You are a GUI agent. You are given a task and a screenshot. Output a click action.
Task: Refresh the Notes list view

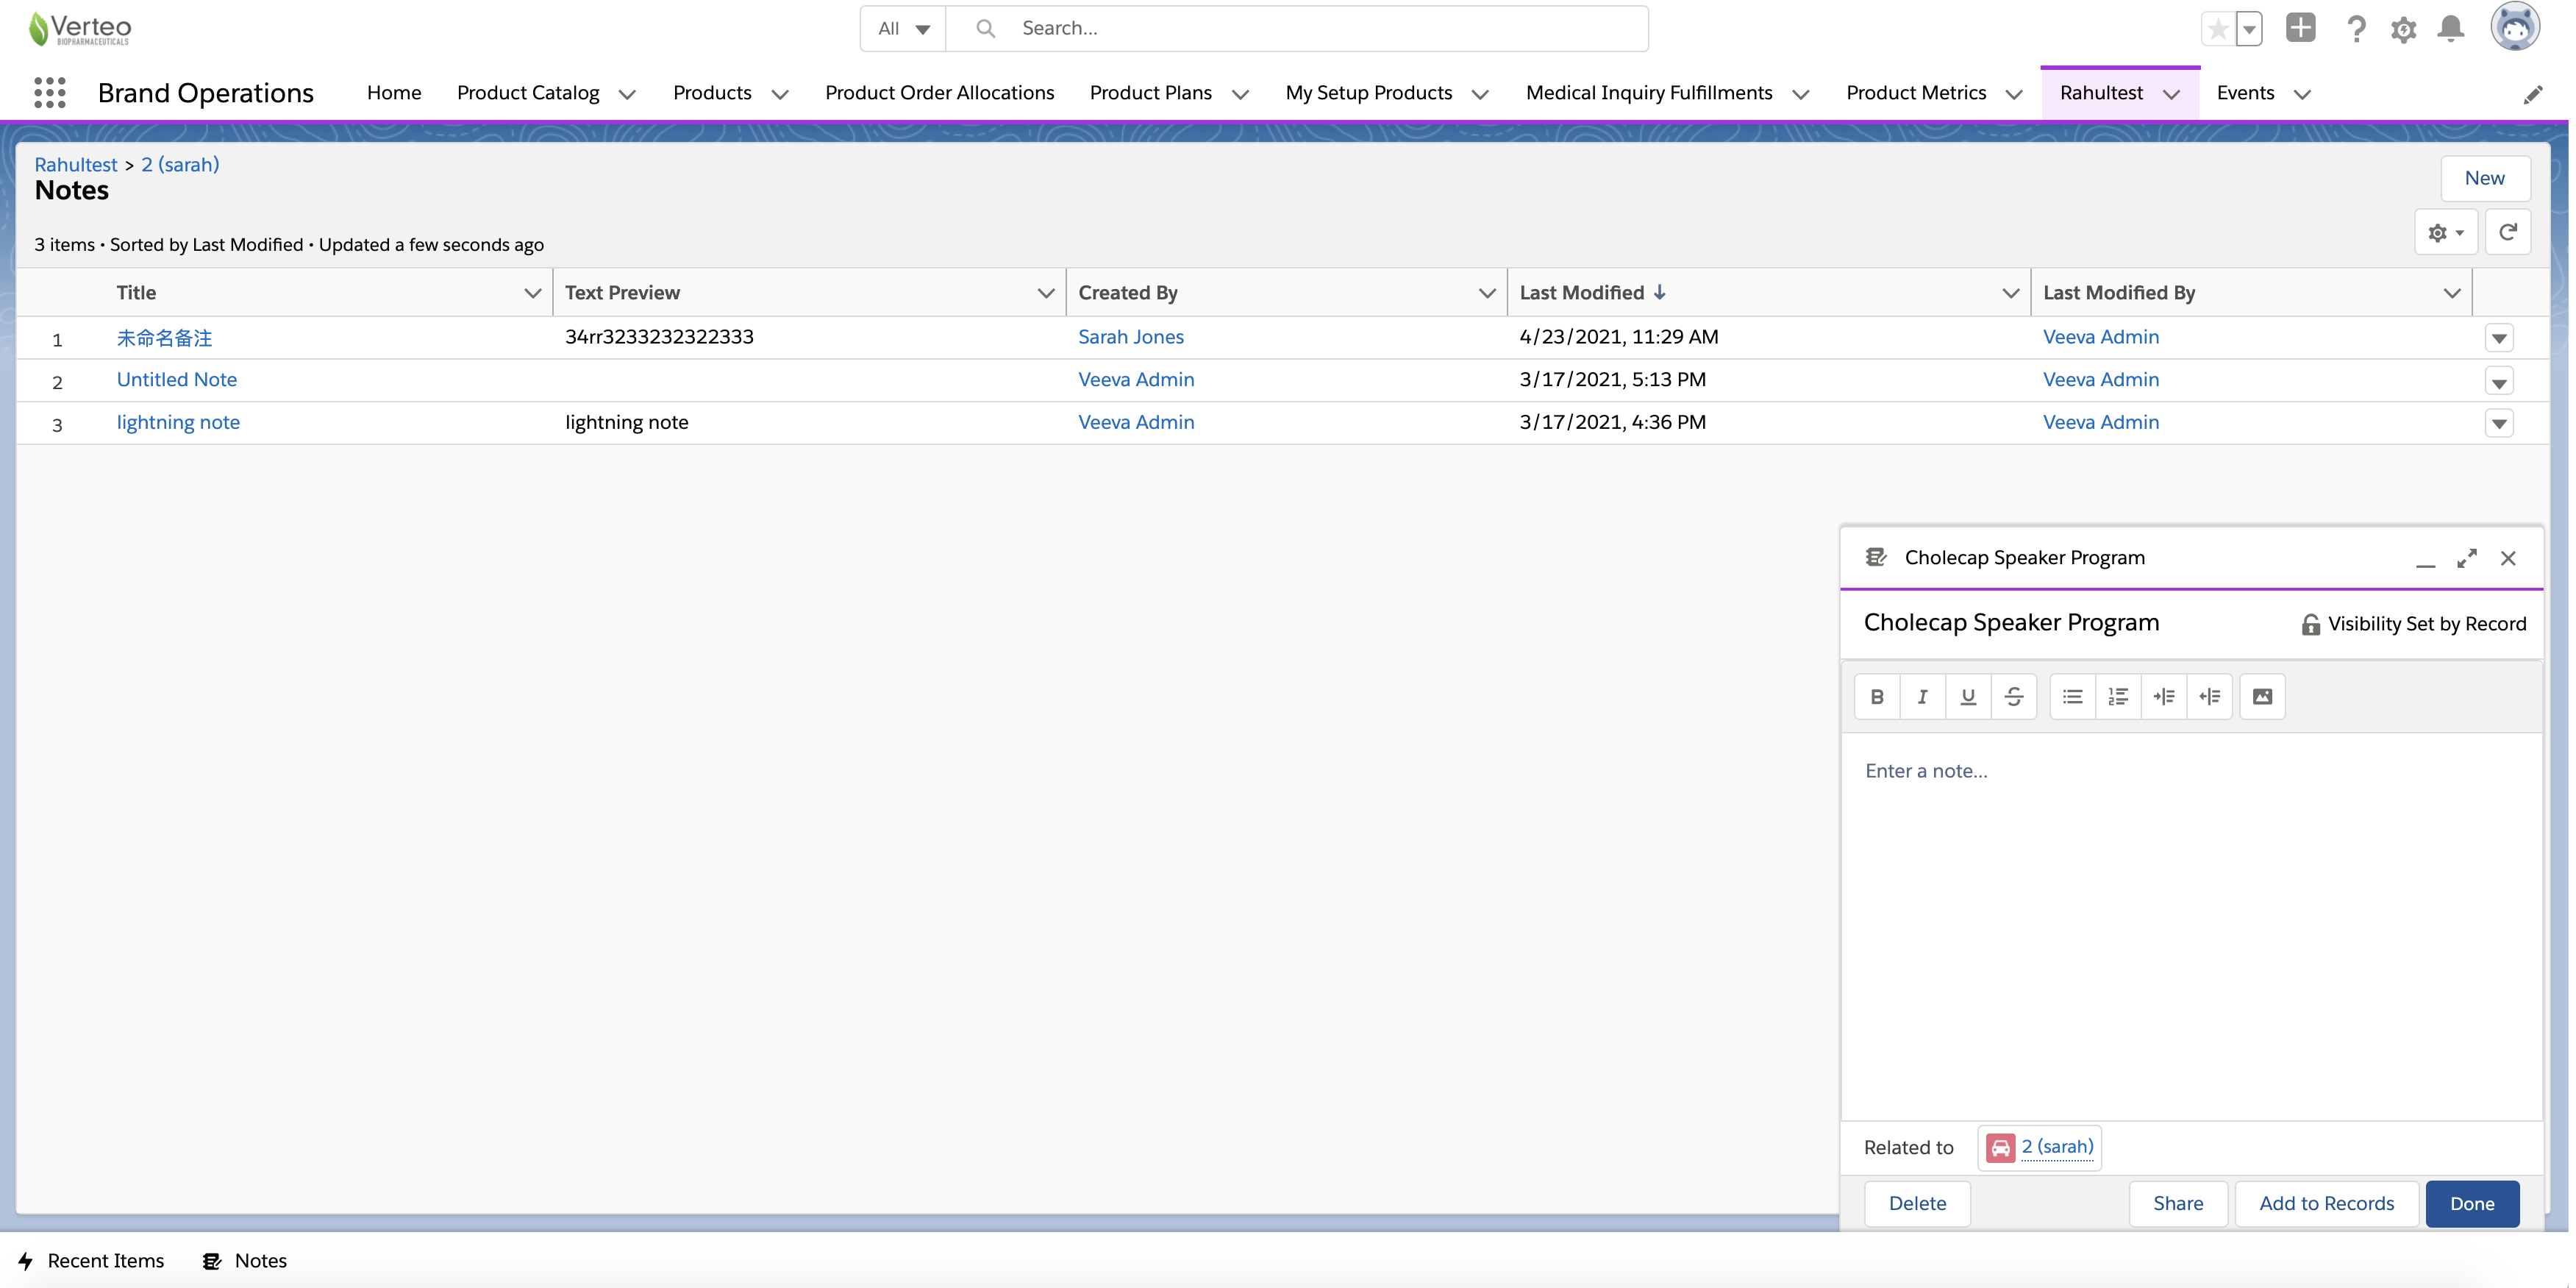click(x=2507, y=232)
